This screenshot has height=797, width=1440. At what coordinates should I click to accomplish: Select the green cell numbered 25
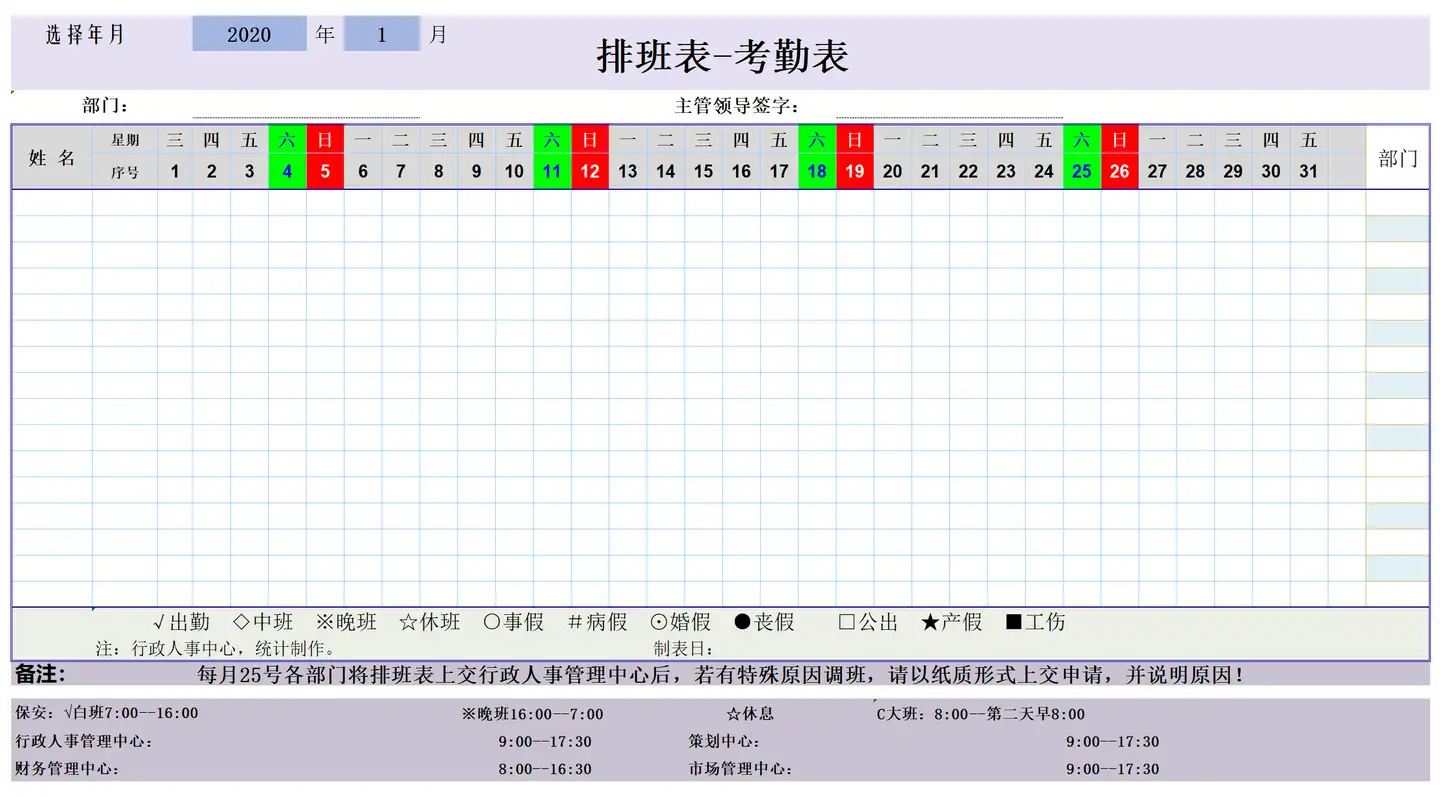click(x=1082, y=172)
